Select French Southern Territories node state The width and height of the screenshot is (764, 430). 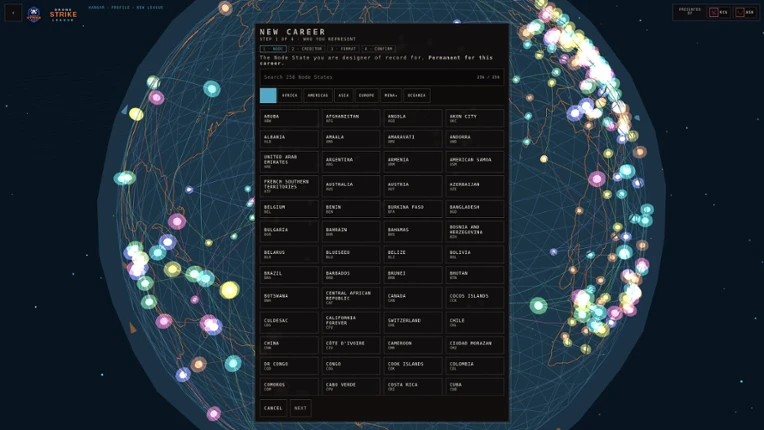[x=289, y=186]
